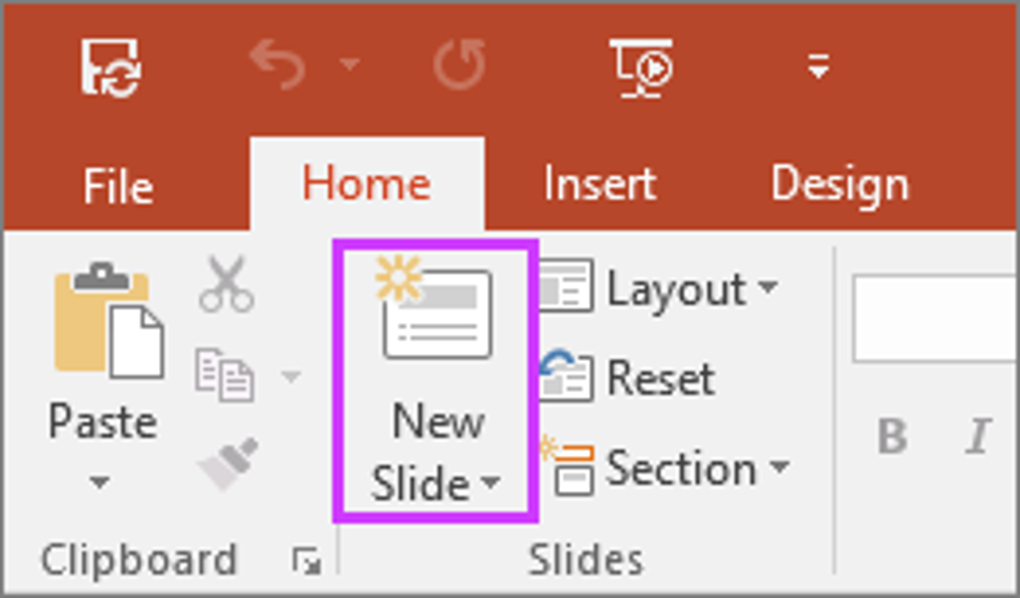
Task: Open Clipboard pane dialog launcher
Action: 307,563
